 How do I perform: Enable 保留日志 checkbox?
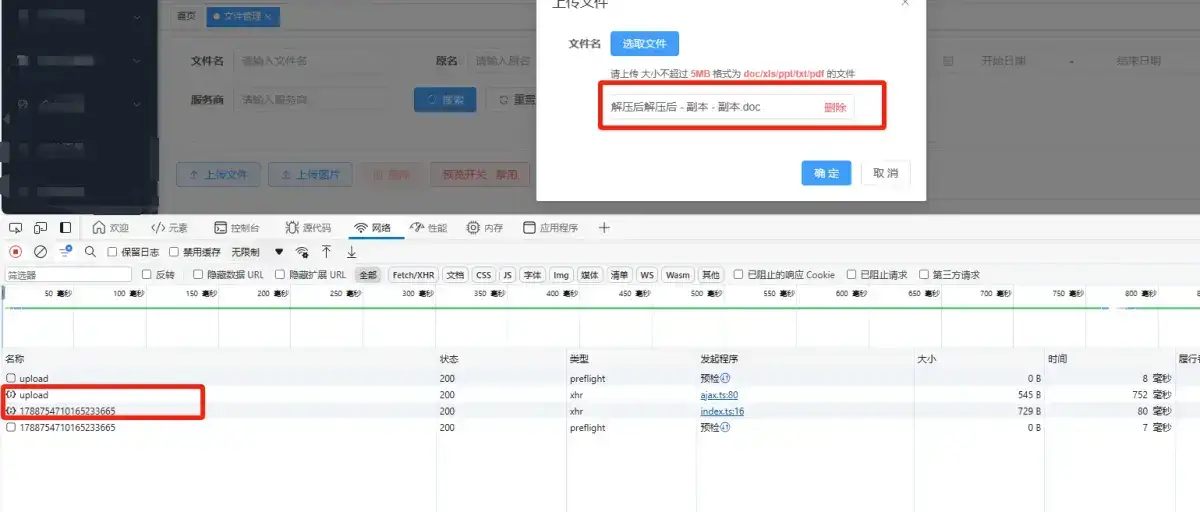(x=113, y=252)
